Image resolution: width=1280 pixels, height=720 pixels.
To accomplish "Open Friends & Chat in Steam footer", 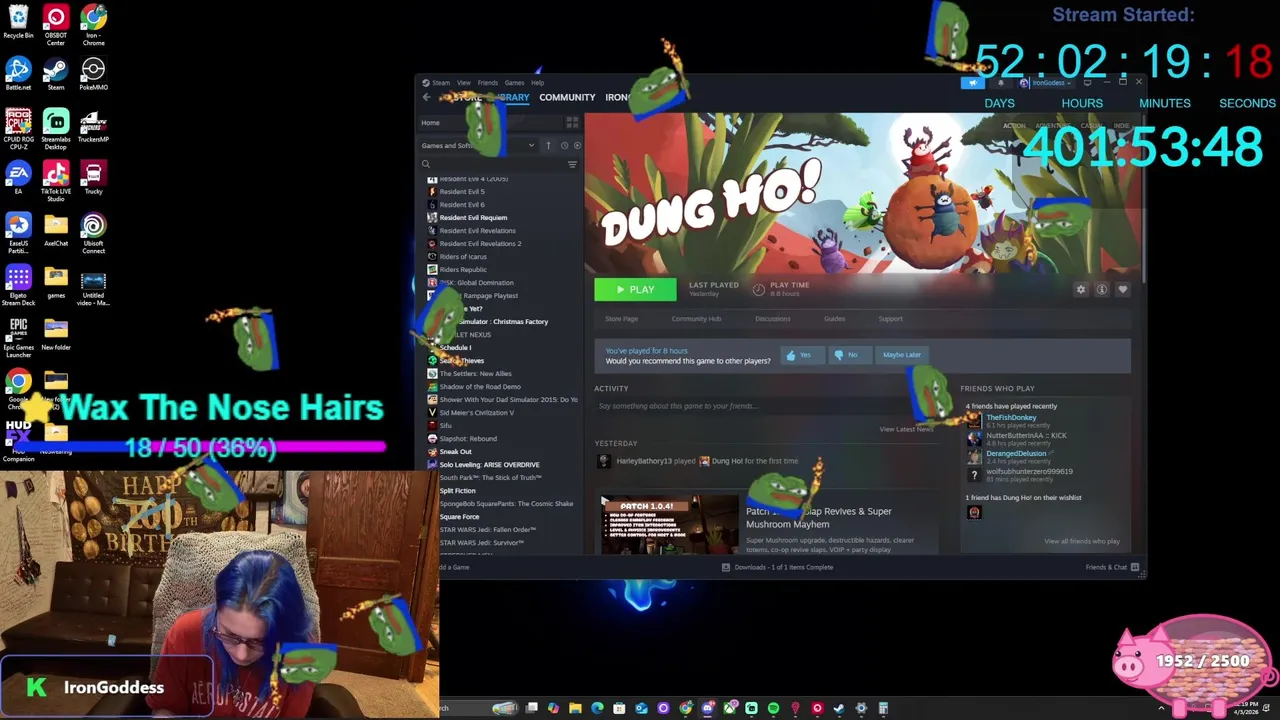I will pyautogui.click(x=1112, y=567).
